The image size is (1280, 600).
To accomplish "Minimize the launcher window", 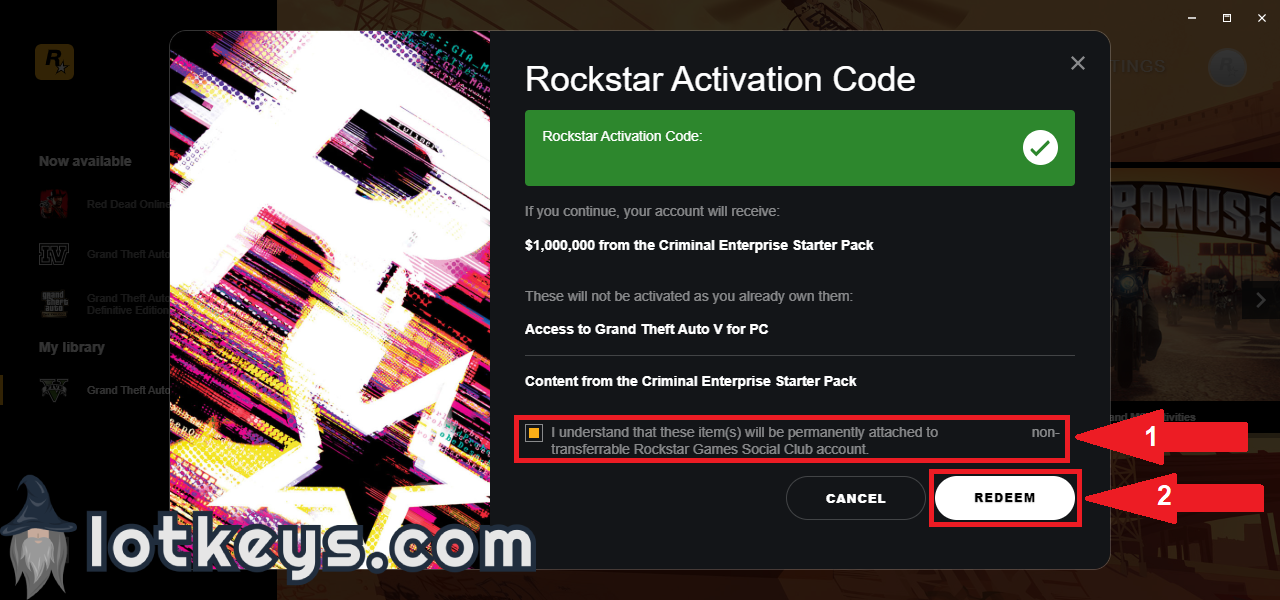I will point(1192,18).
